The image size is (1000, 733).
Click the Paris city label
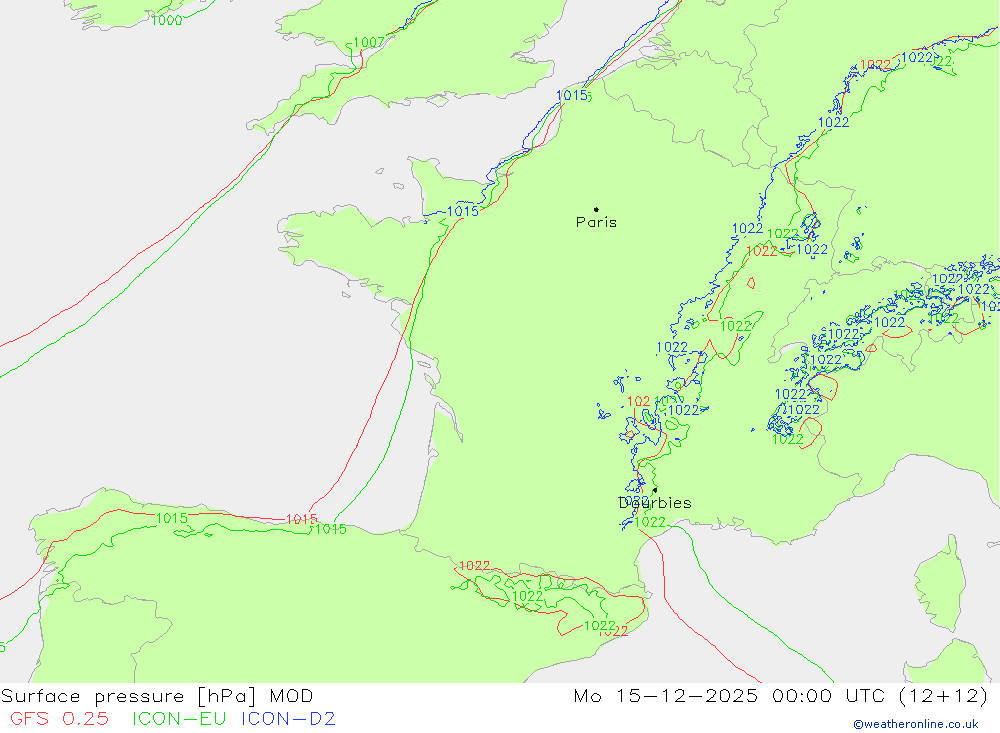pos(596,222)
